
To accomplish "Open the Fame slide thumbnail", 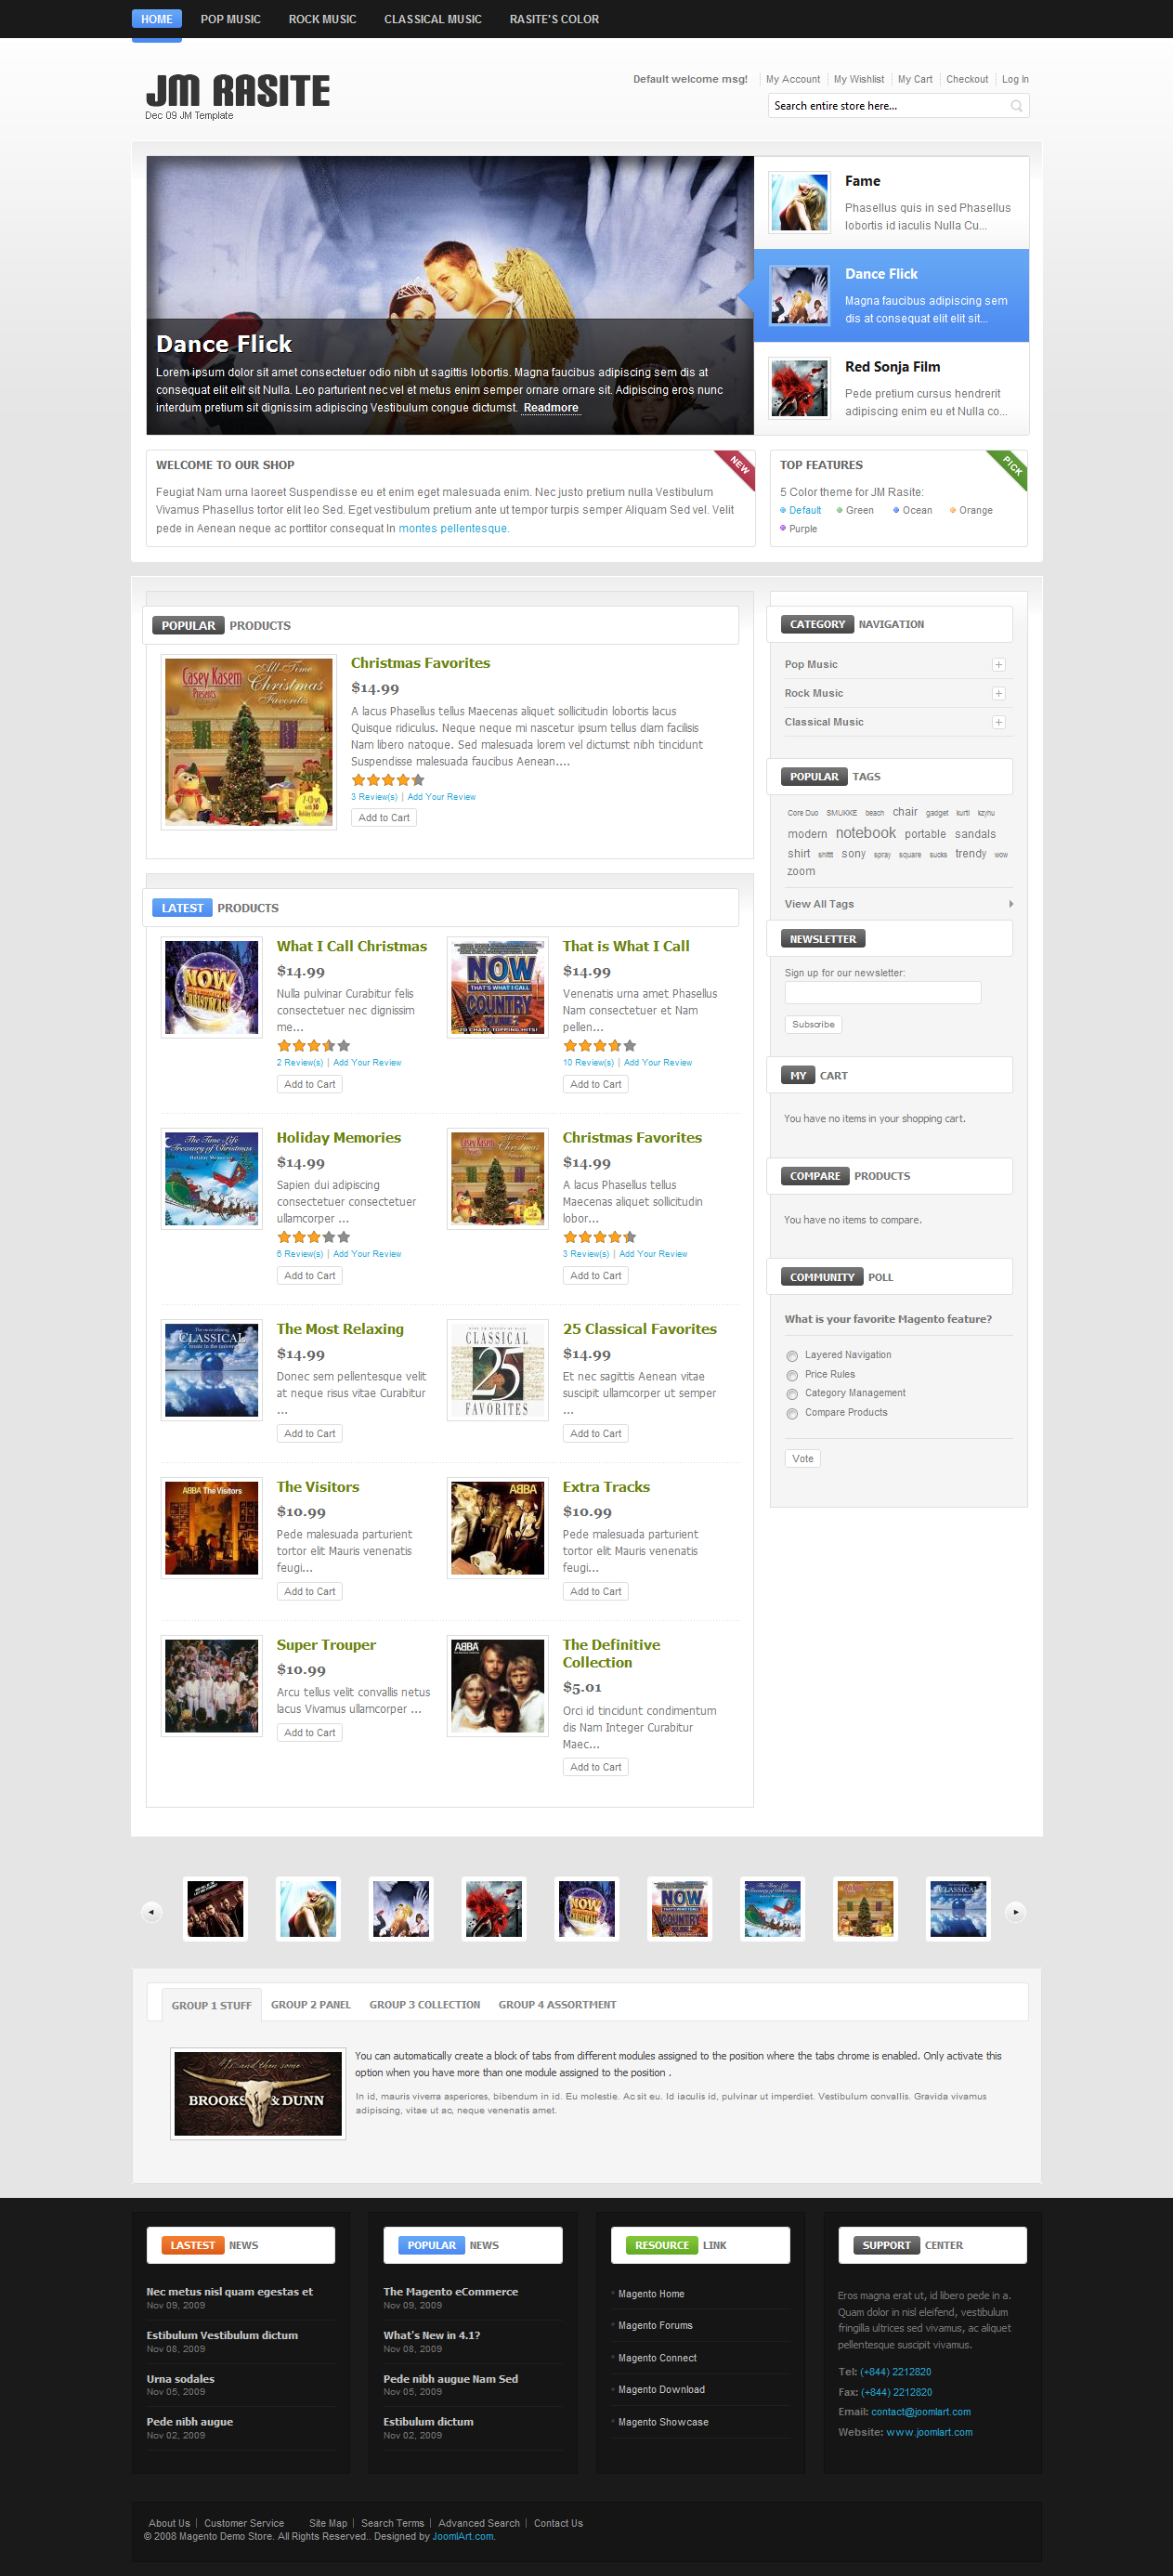I will click(x=799, y=202).
